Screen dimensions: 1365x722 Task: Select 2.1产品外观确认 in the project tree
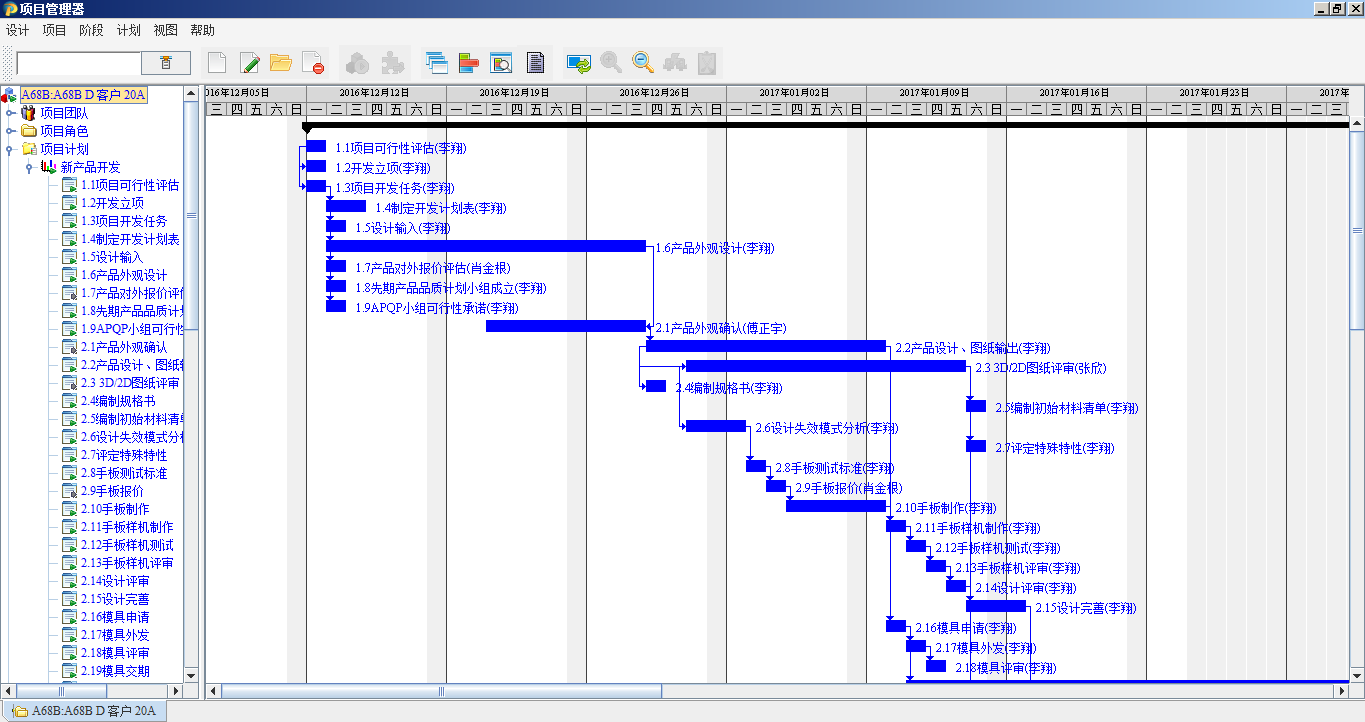pos(124,347)
